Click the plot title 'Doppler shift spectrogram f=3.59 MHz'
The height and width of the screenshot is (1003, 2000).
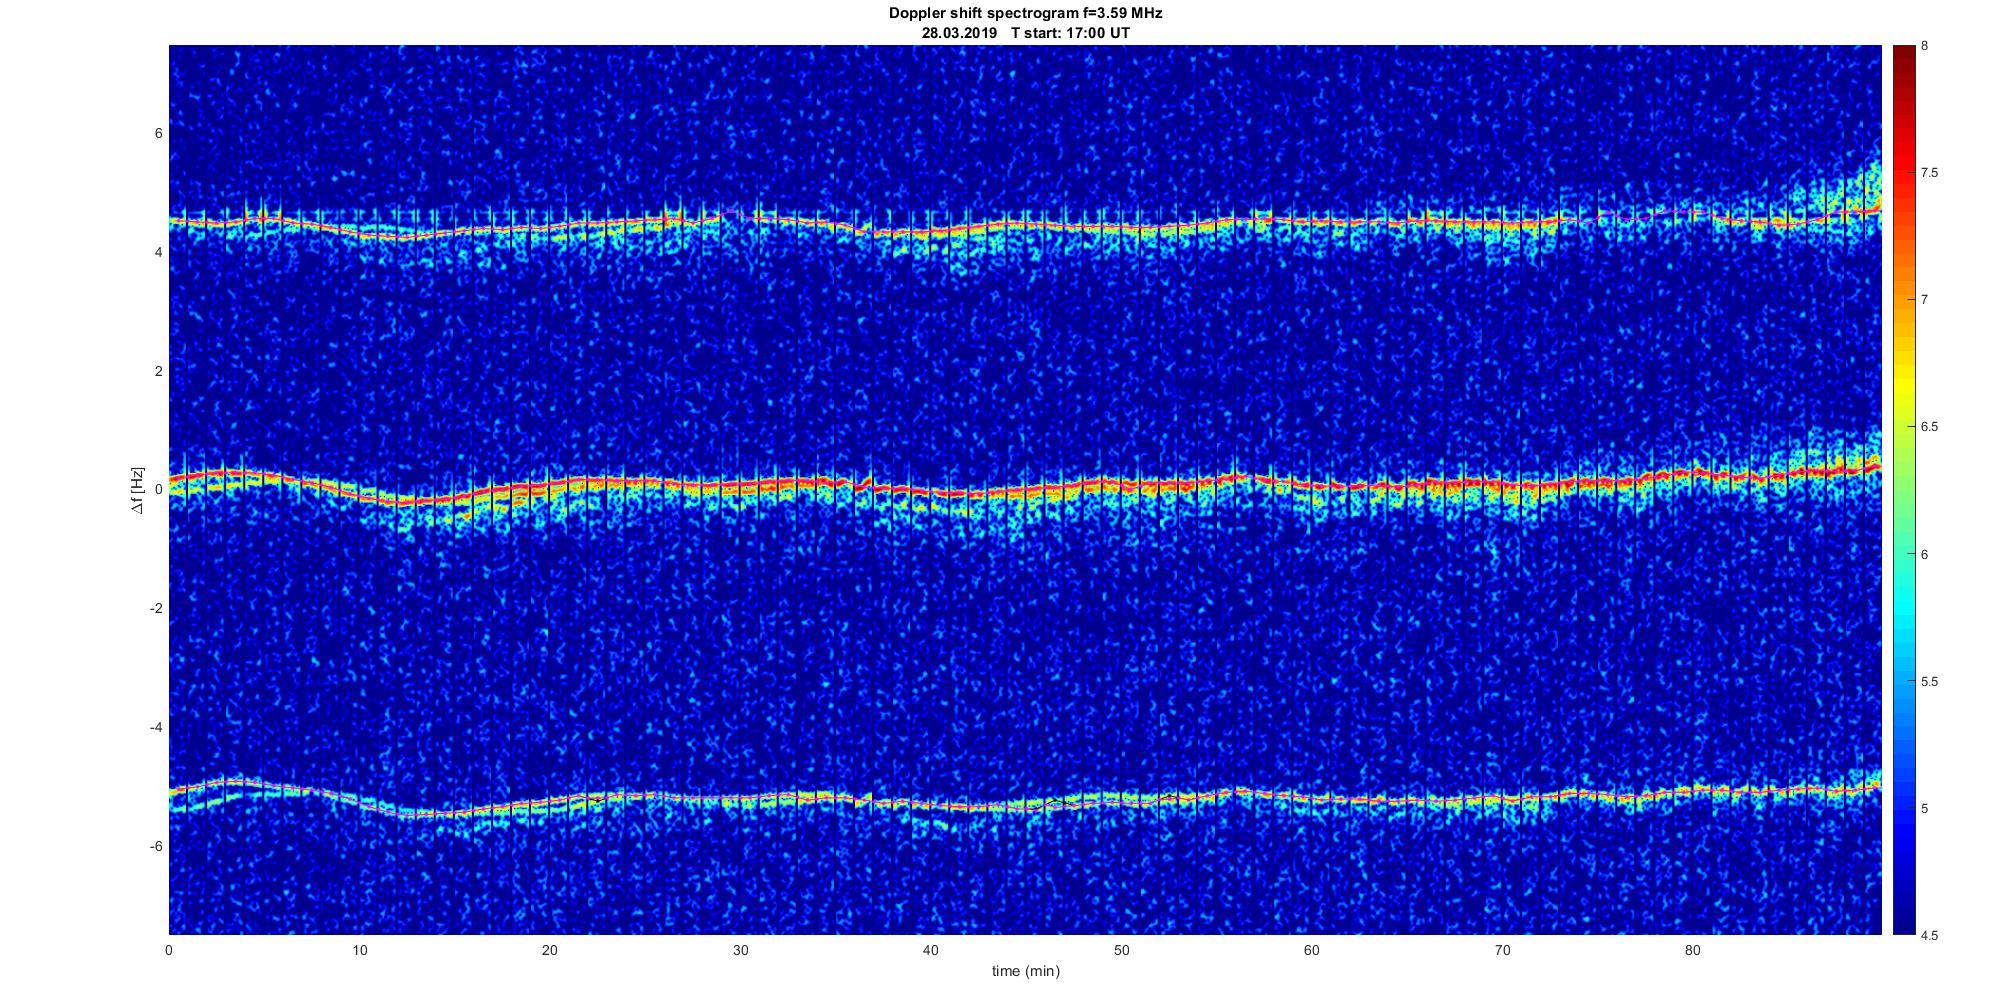coord(1025,13)
